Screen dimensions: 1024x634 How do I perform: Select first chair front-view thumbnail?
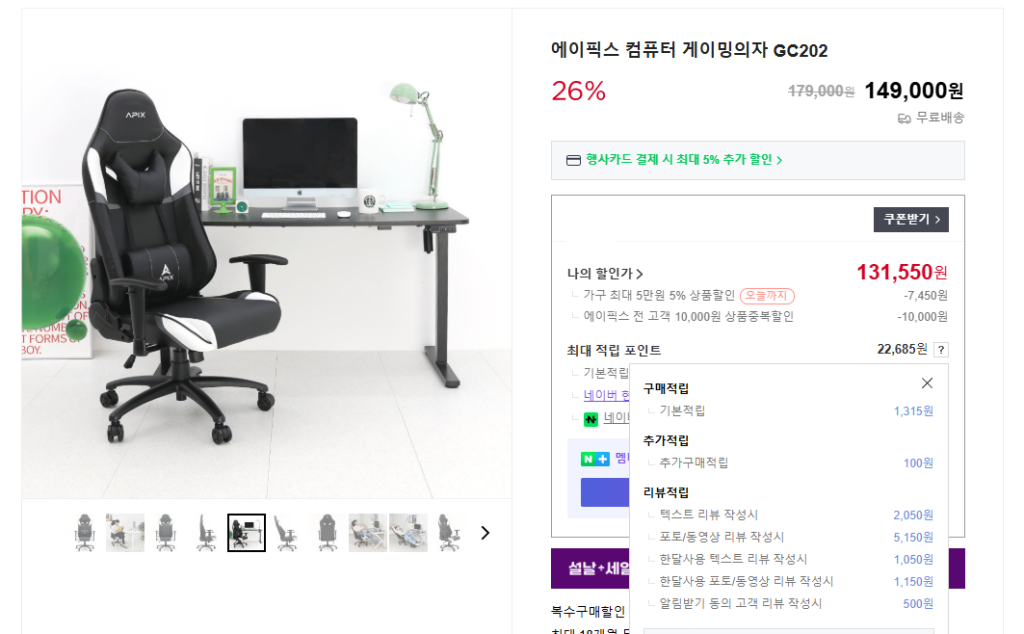click(85, 533)
